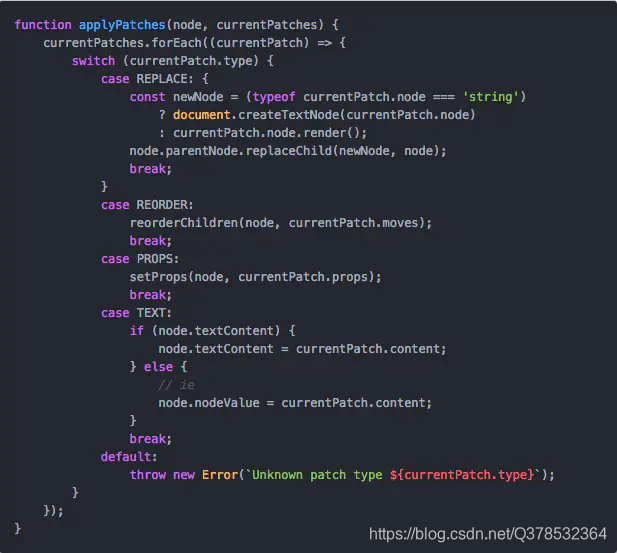Click the case PROPS: line
Image resolution: width=617 pixels, height=553 pixels.
pyautogui.click(x=140, y=259)
